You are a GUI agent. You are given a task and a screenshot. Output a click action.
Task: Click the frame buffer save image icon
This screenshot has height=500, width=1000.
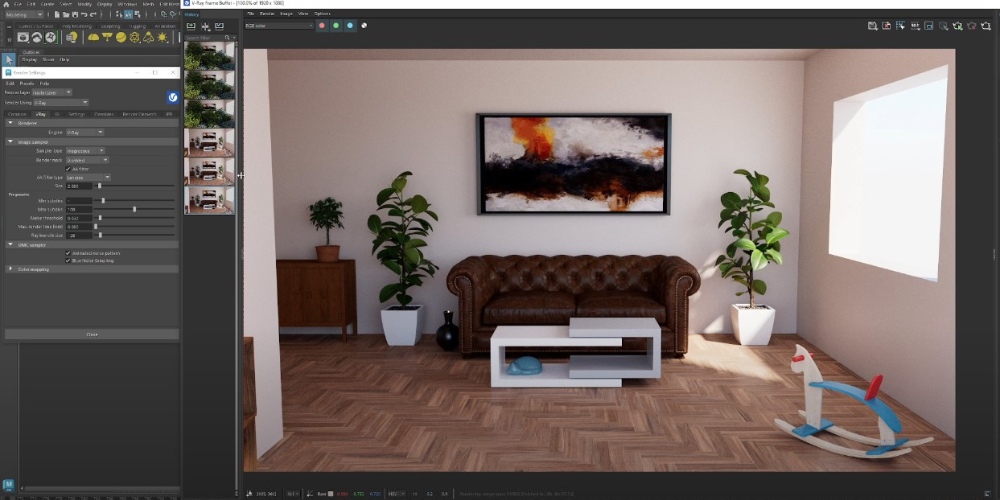(x=872, y=26)
